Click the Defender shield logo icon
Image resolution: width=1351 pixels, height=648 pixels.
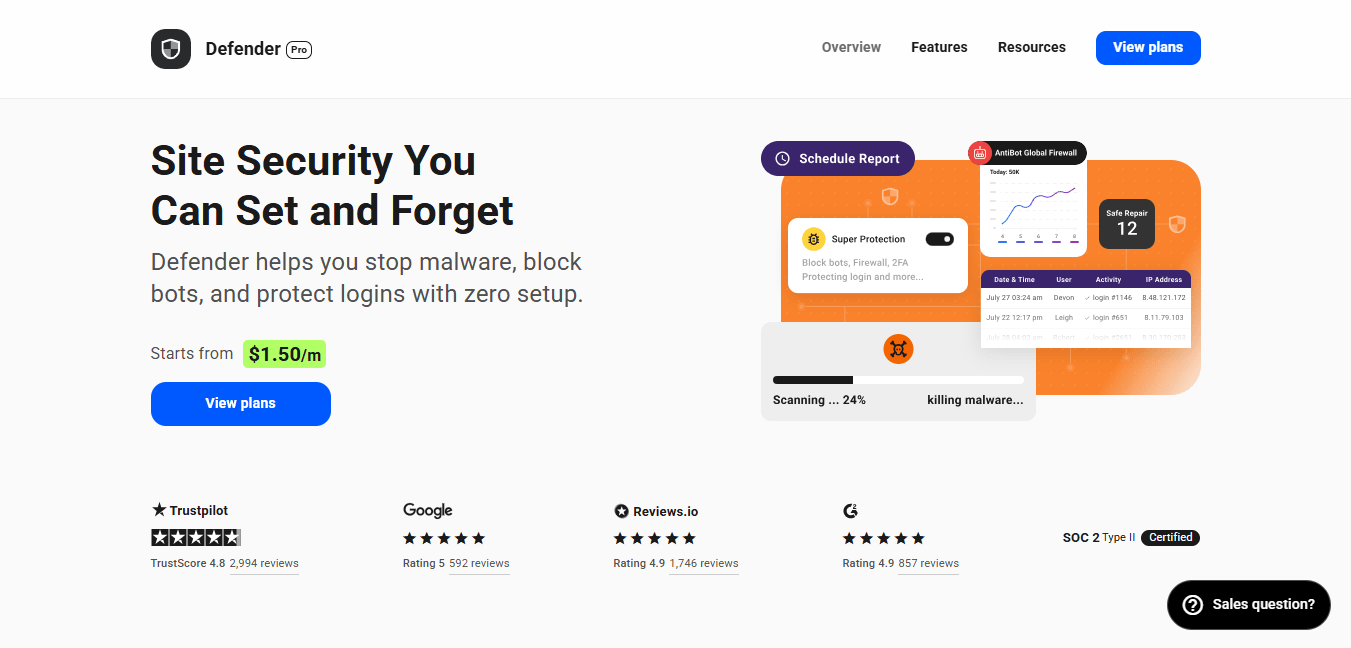(171, 48)
